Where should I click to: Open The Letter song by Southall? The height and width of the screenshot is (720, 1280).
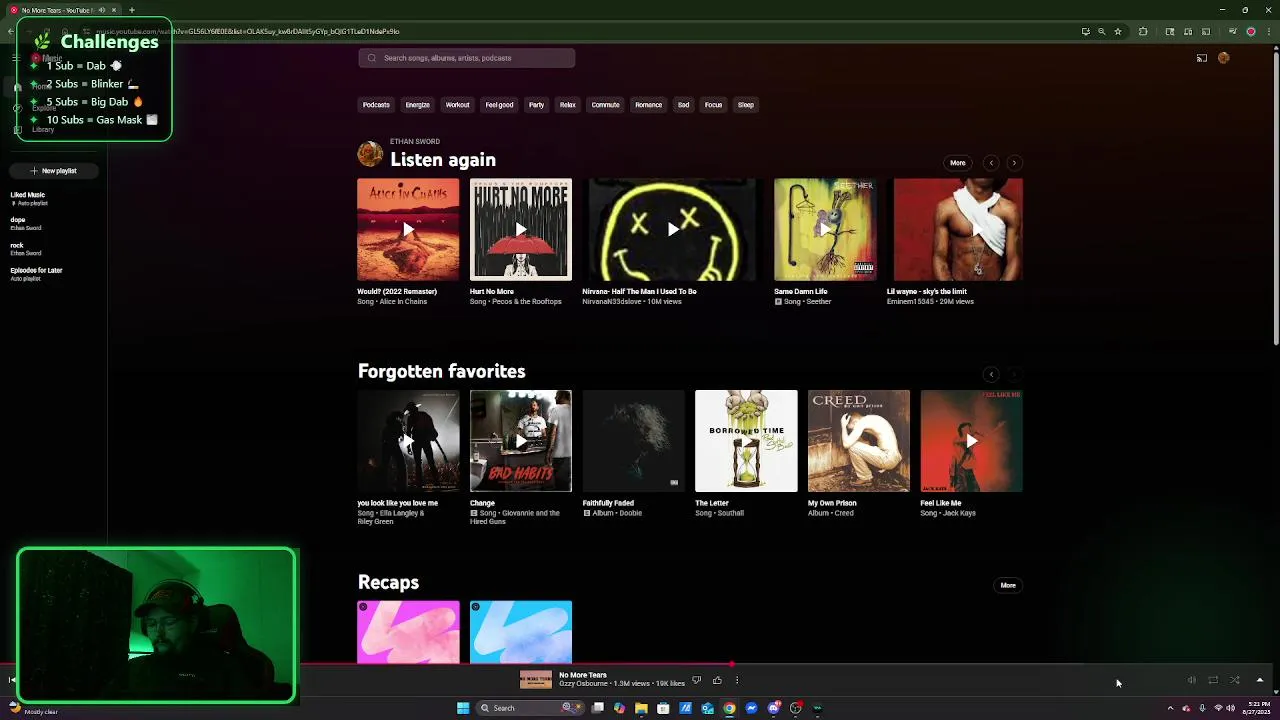746,441
